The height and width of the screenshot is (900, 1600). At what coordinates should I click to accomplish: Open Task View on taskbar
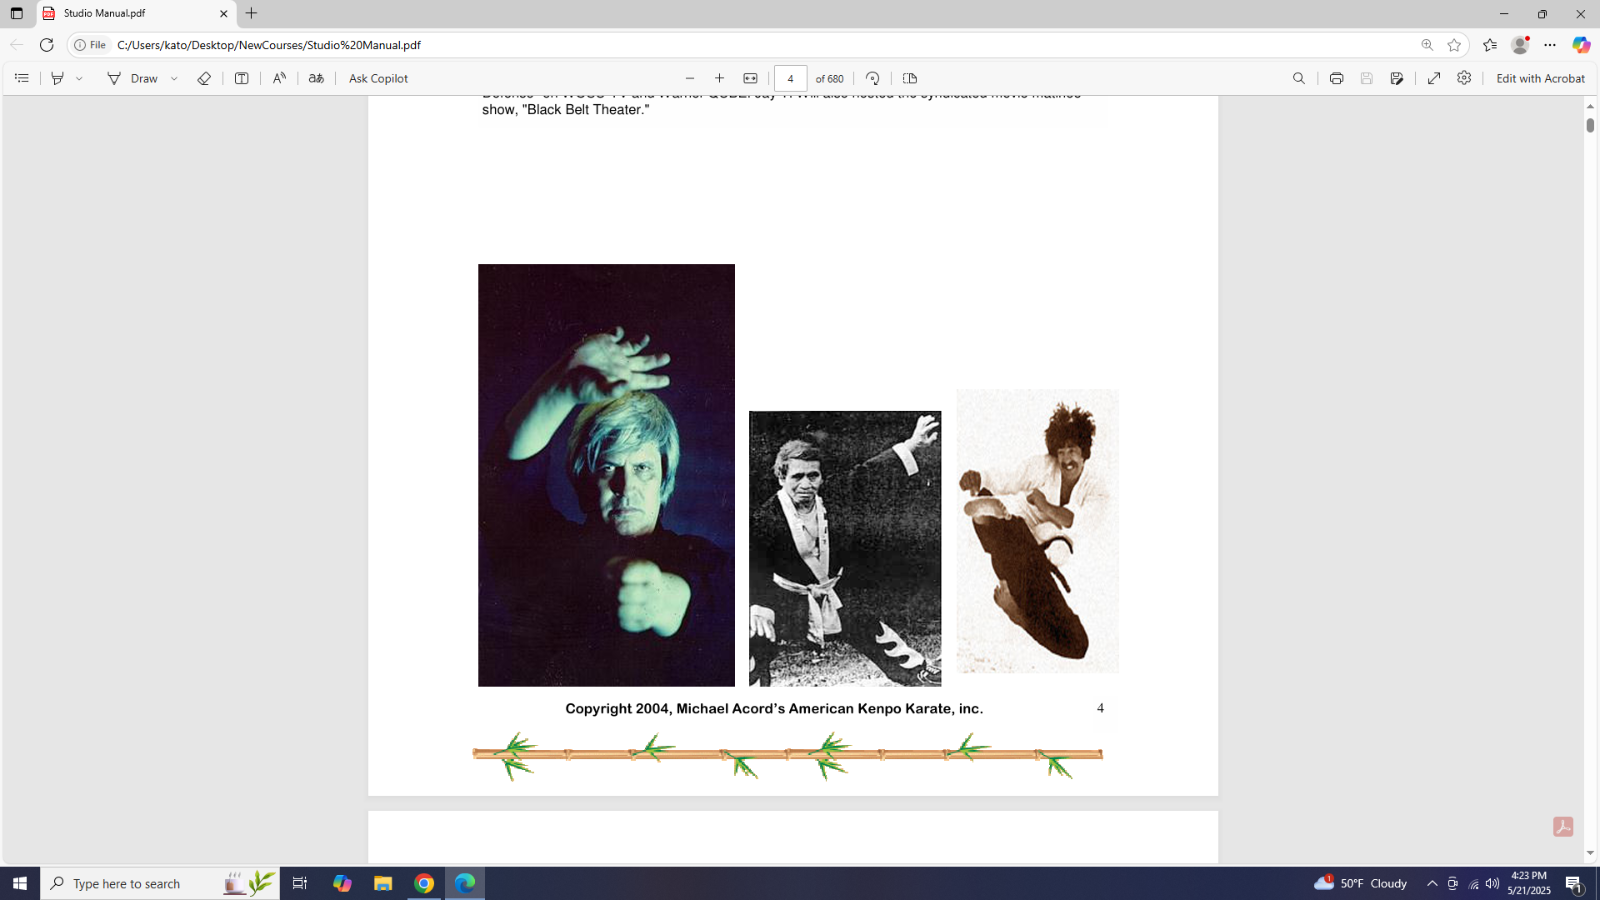click(299, 883)
